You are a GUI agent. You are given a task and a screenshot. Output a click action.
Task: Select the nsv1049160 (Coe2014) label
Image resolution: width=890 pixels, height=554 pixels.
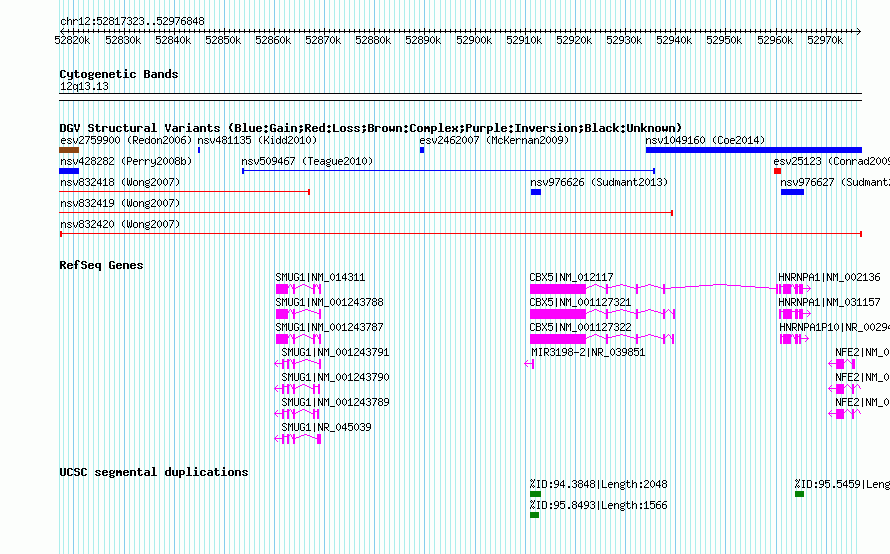(705, 140)
